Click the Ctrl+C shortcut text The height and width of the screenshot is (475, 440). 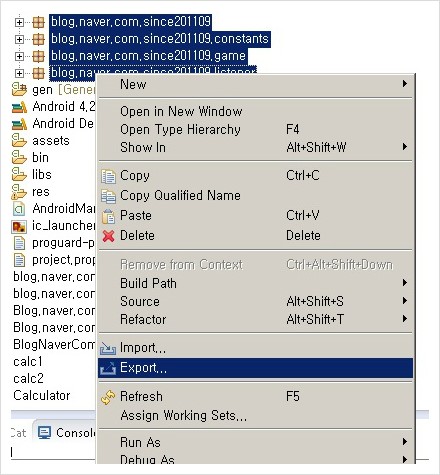(303, 175)
